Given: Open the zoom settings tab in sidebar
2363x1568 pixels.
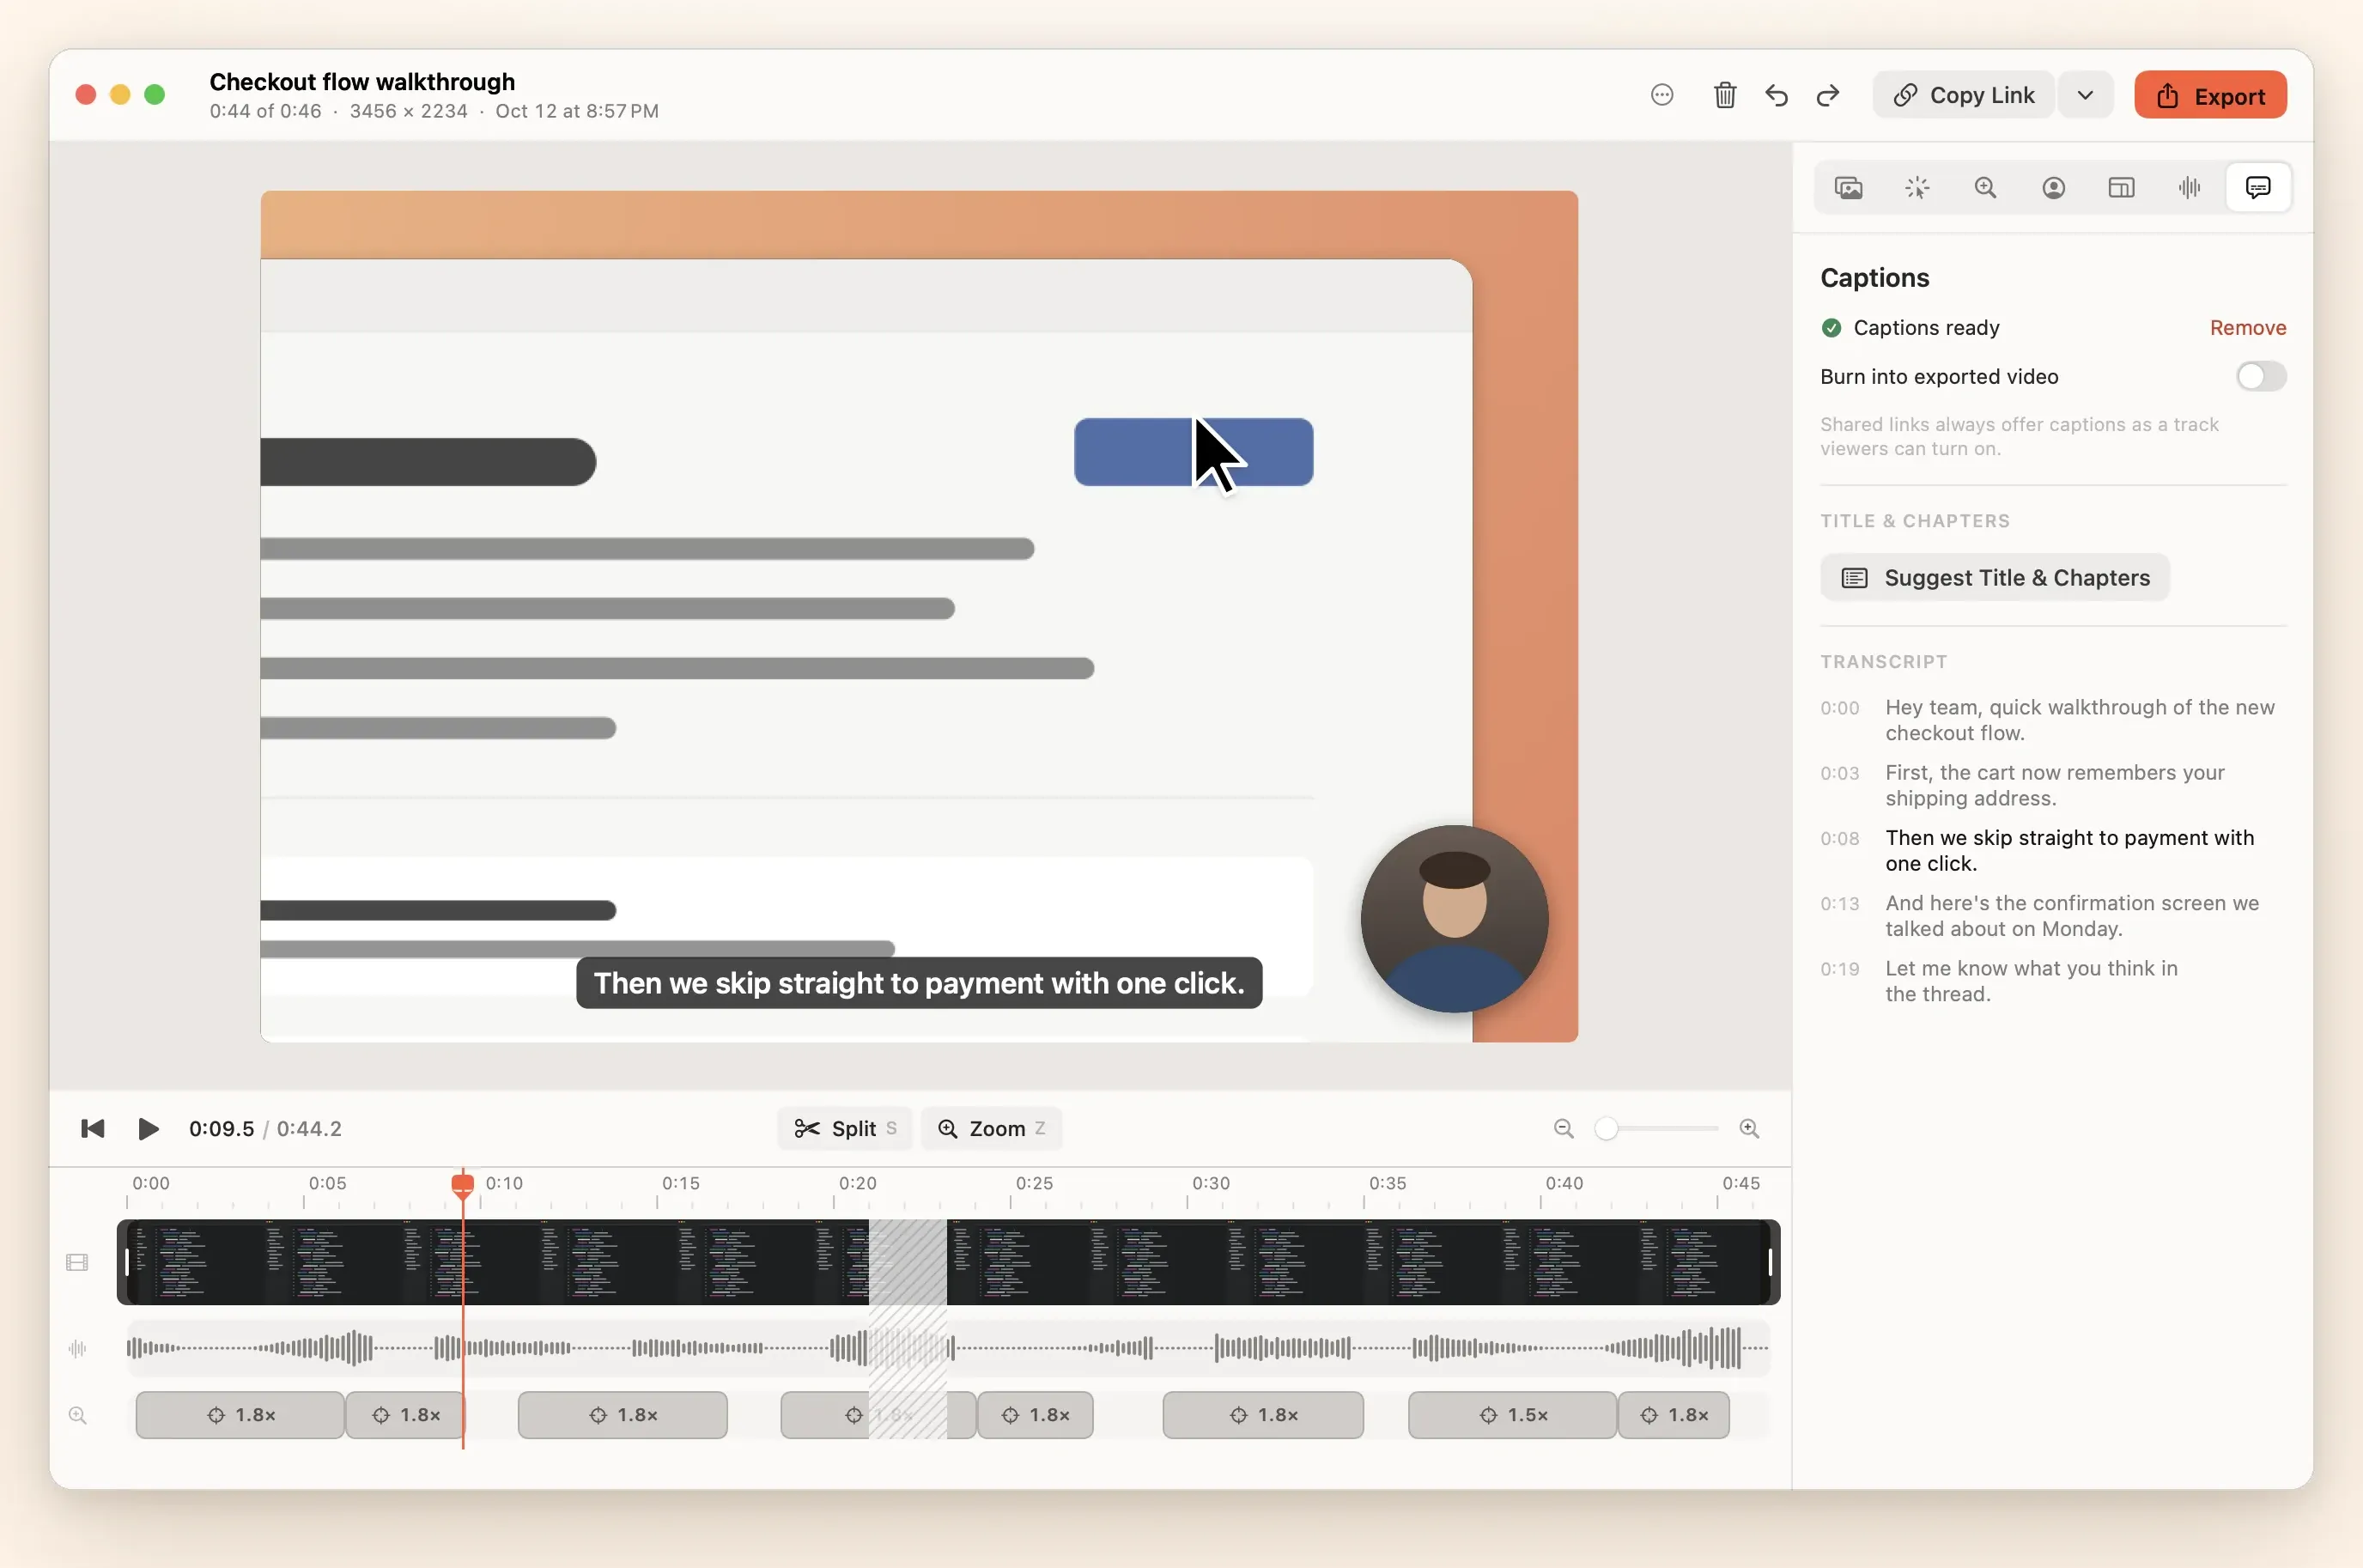Looking at the screenshot, I should pos(1985,188).
